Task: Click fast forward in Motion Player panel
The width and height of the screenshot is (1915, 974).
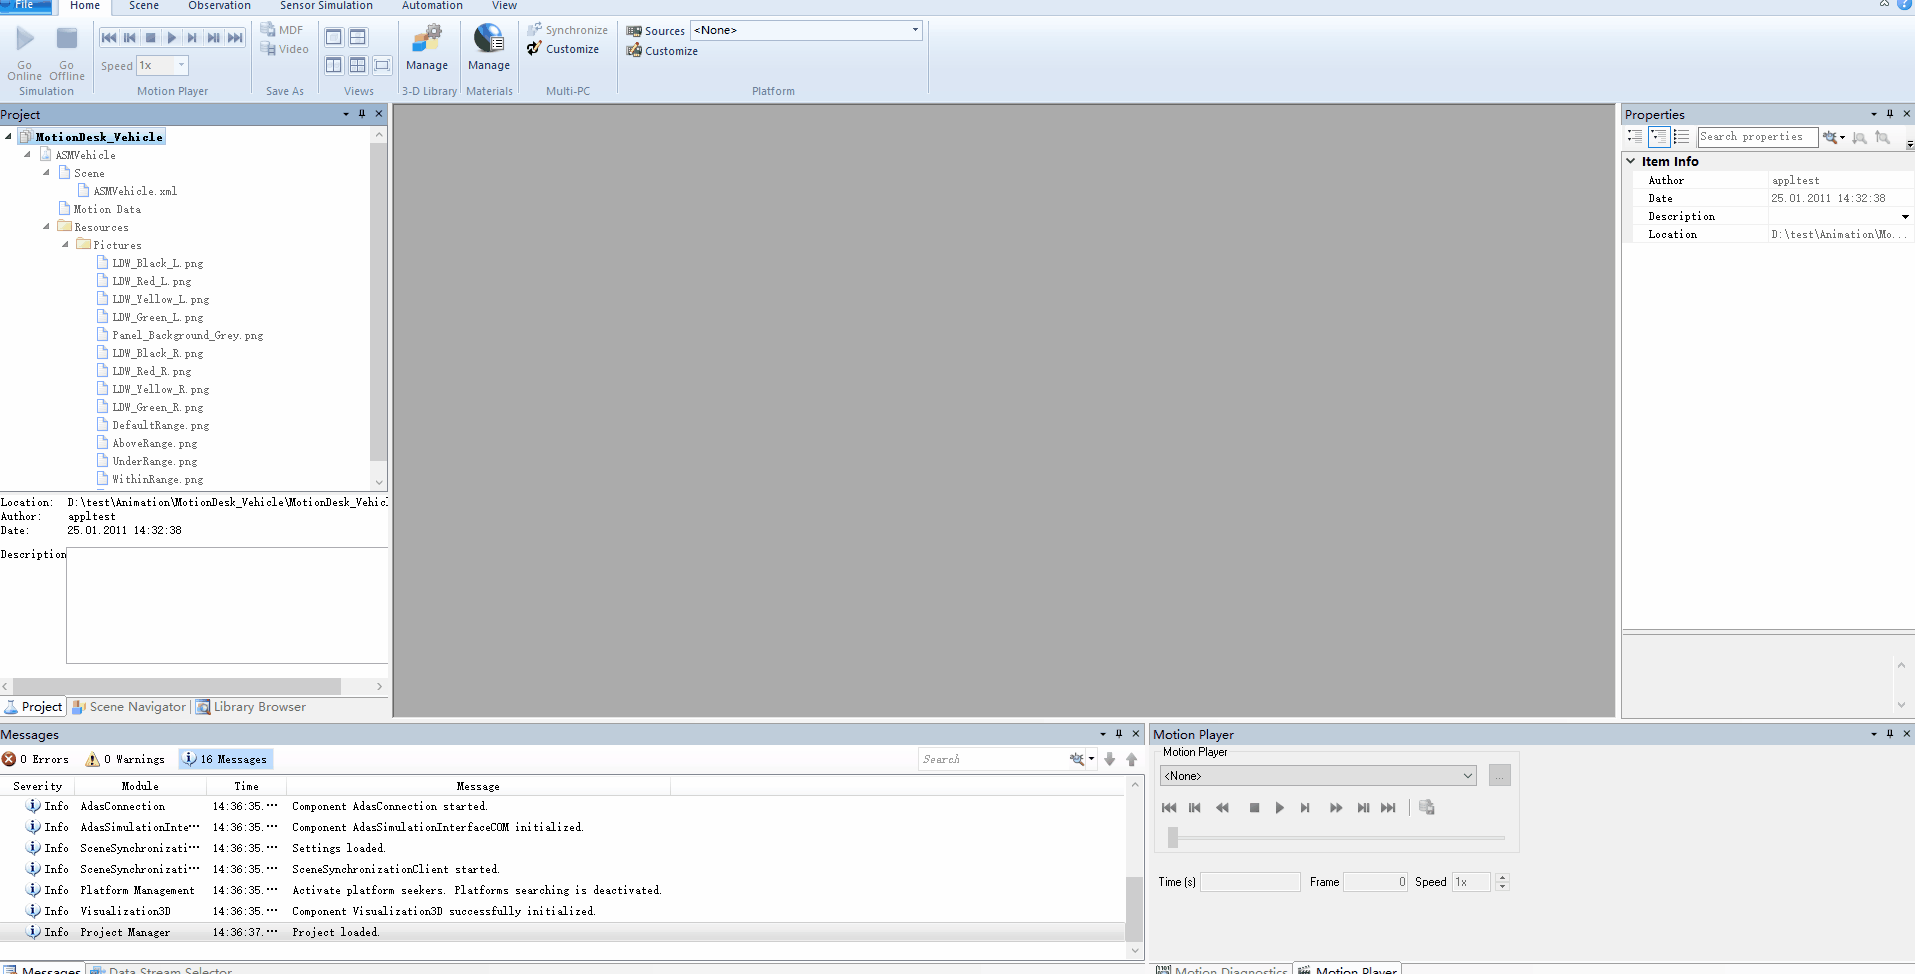Action: [x=1336, y=808]
